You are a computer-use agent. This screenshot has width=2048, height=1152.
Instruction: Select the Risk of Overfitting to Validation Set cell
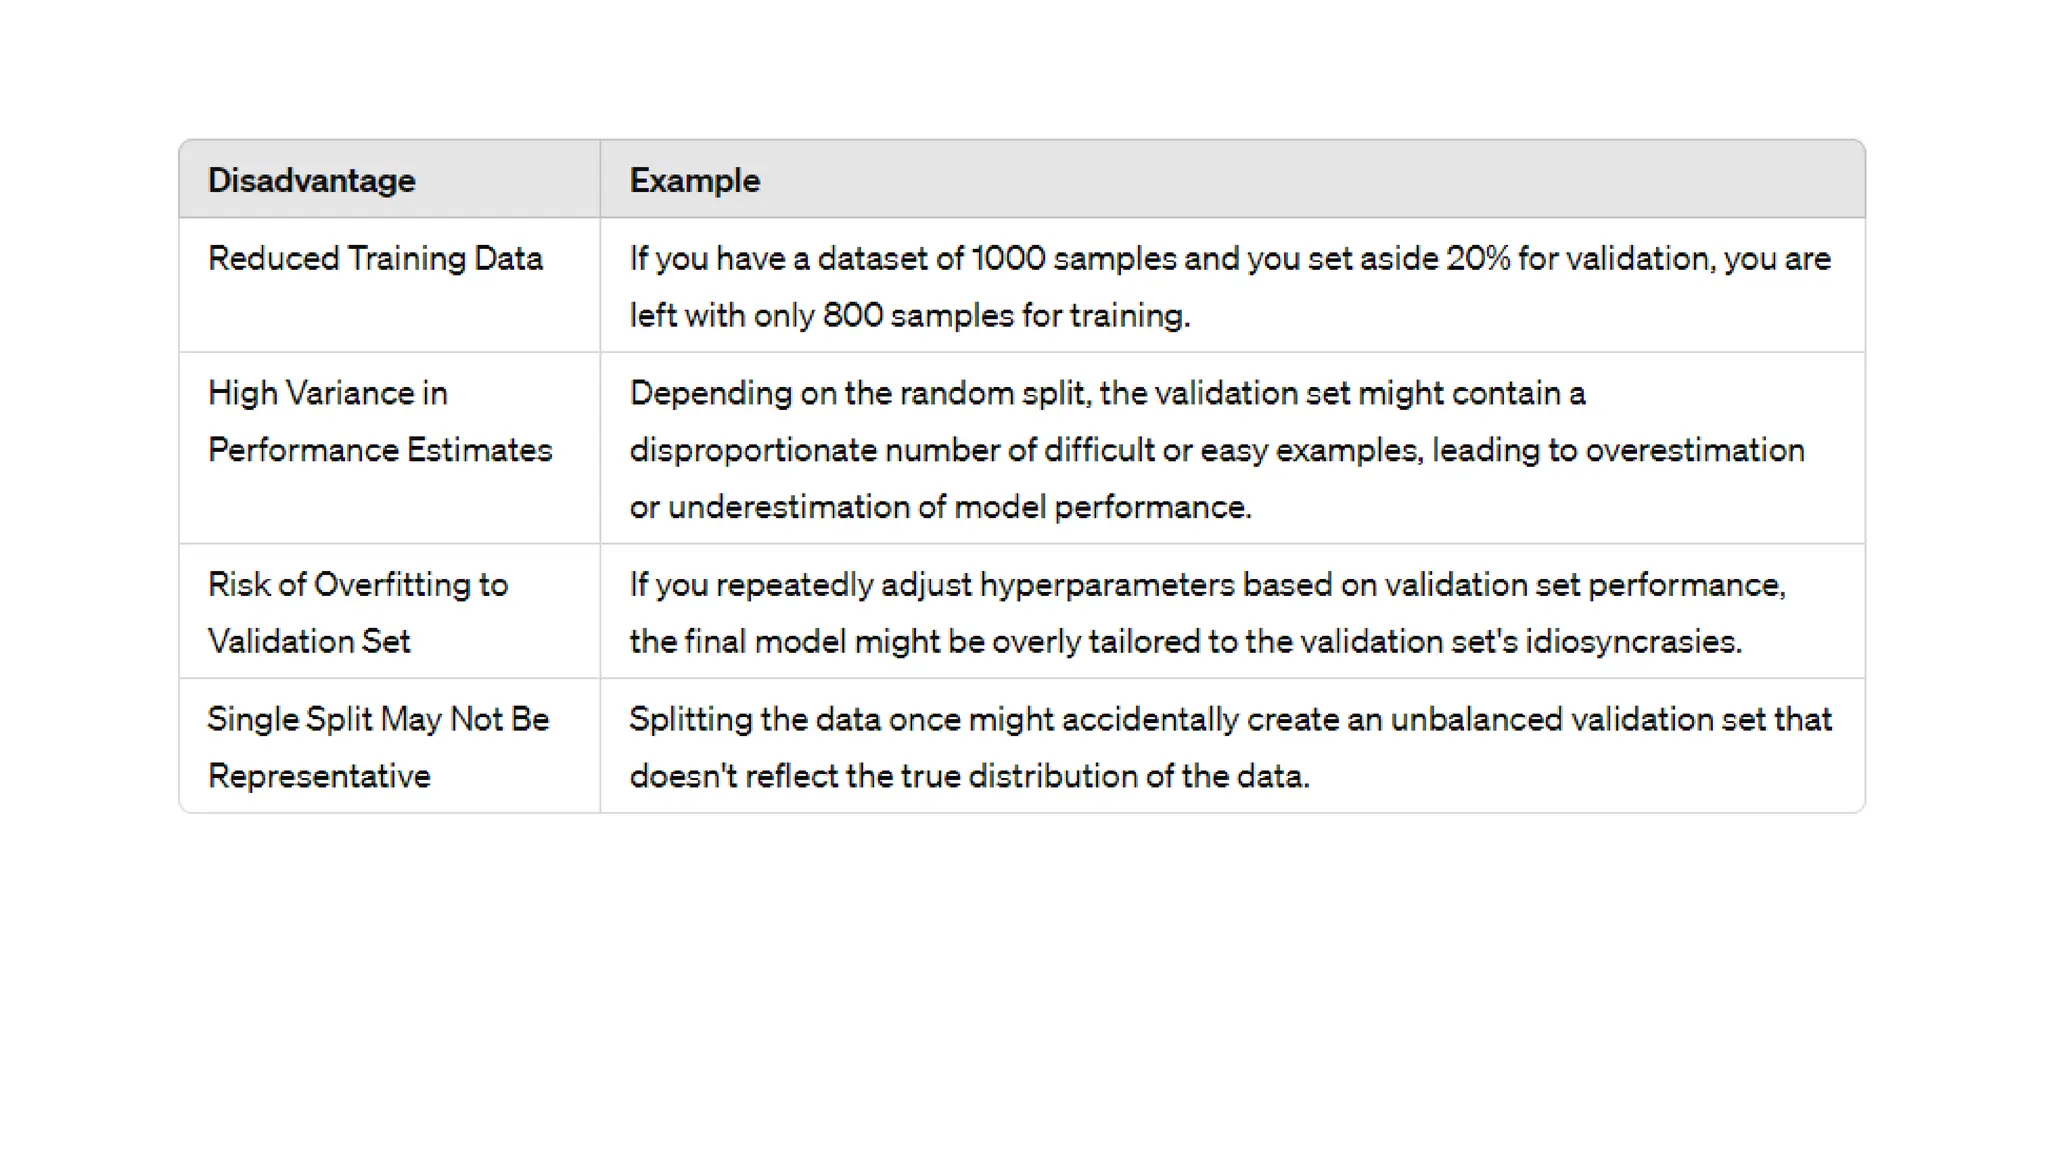coord(357,612)
